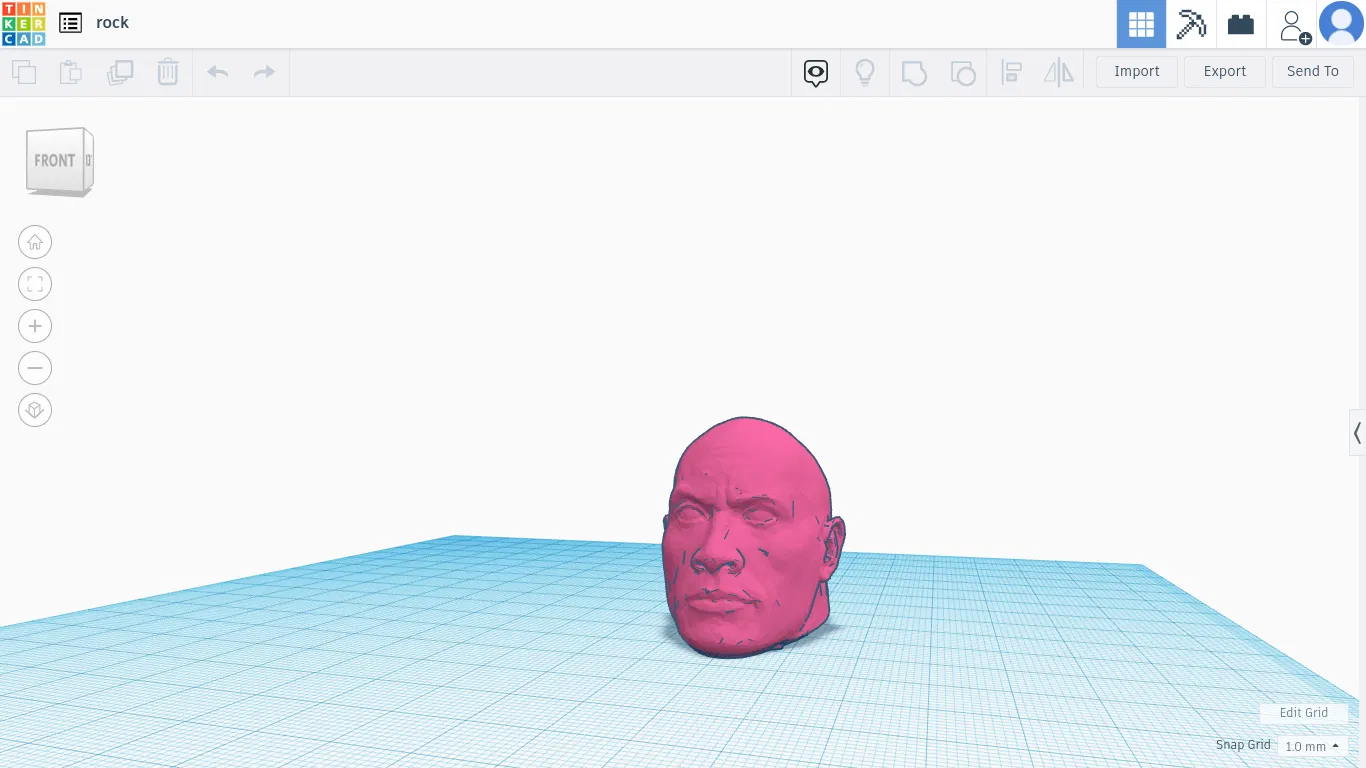Invite a collaborator with add-person icon
This screenshot has height=768, width=1366.
(x=1294, y=25)
